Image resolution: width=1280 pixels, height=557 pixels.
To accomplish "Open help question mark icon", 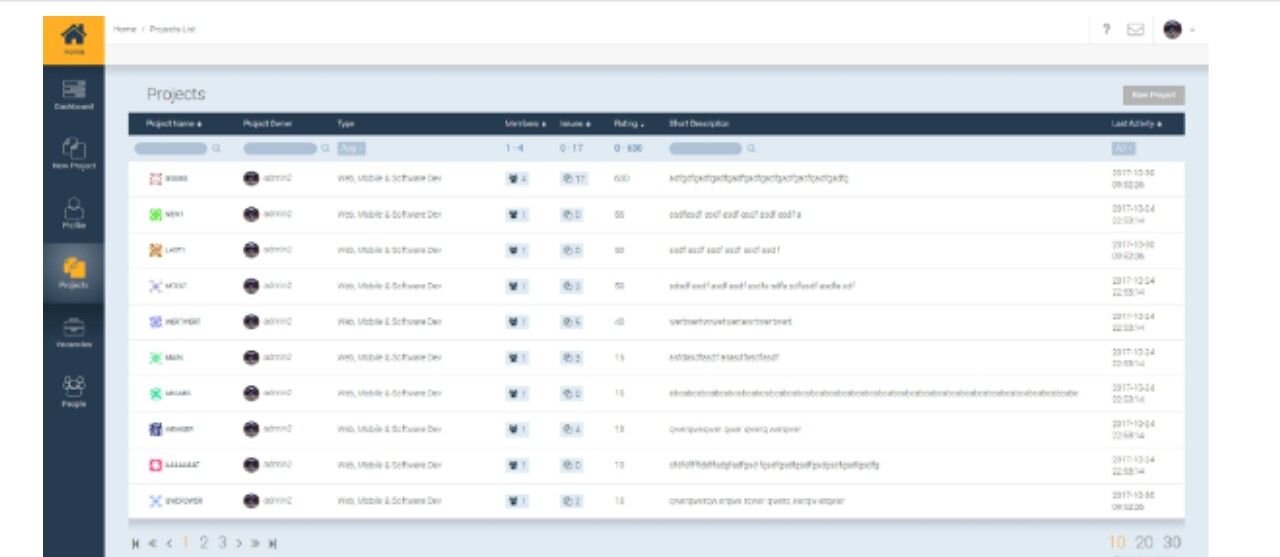I will tap(1106, 30).
